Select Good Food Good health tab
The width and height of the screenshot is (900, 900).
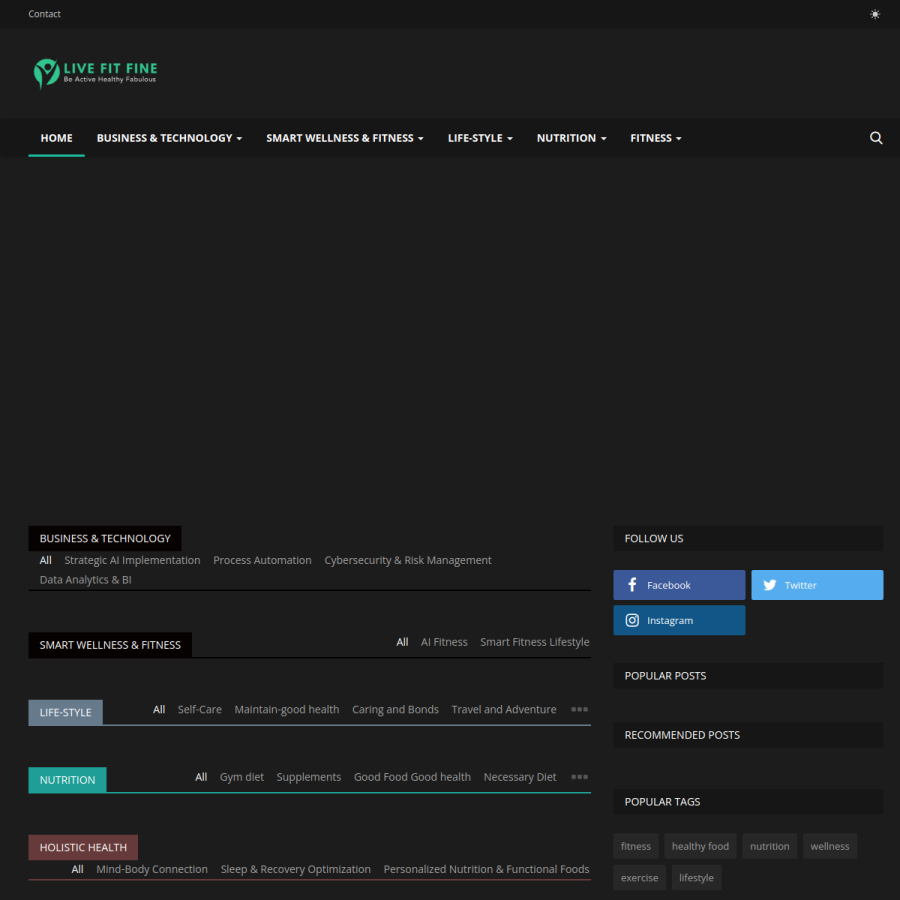[412, 777]
